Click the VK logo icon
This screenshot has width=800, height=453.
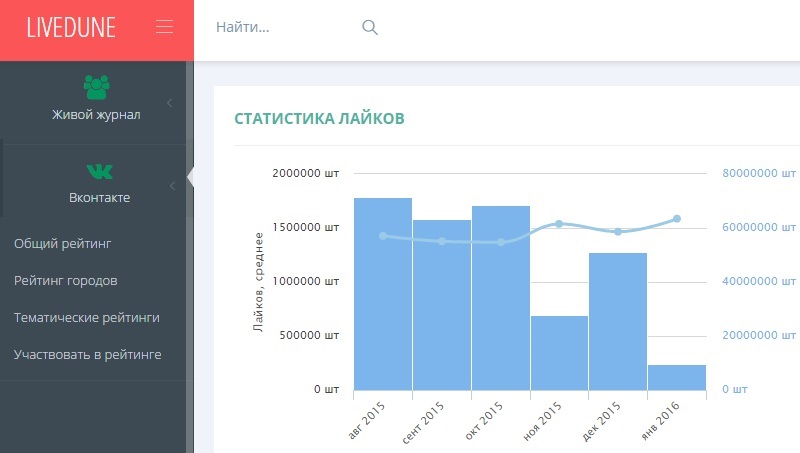[99, 171]
